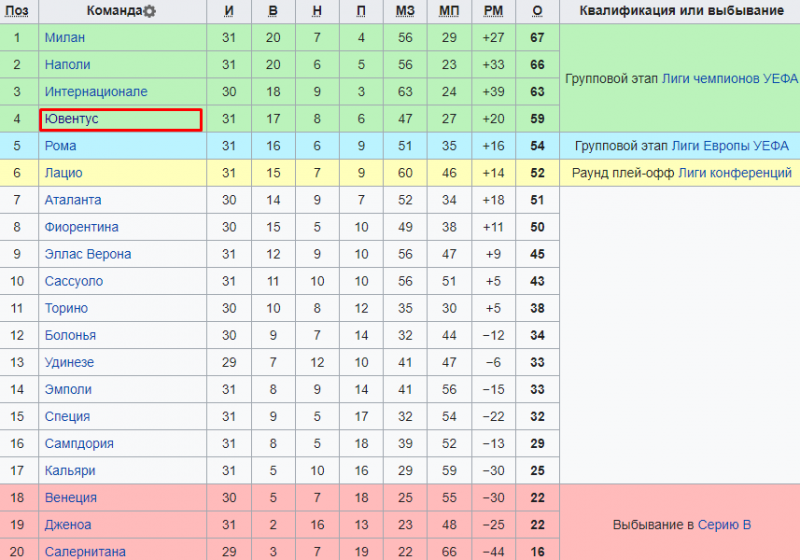Follow the Лиги чемпионов УЕФА link
The width and height of the screenshot is (800, 560).
click(x=730, y=79)
